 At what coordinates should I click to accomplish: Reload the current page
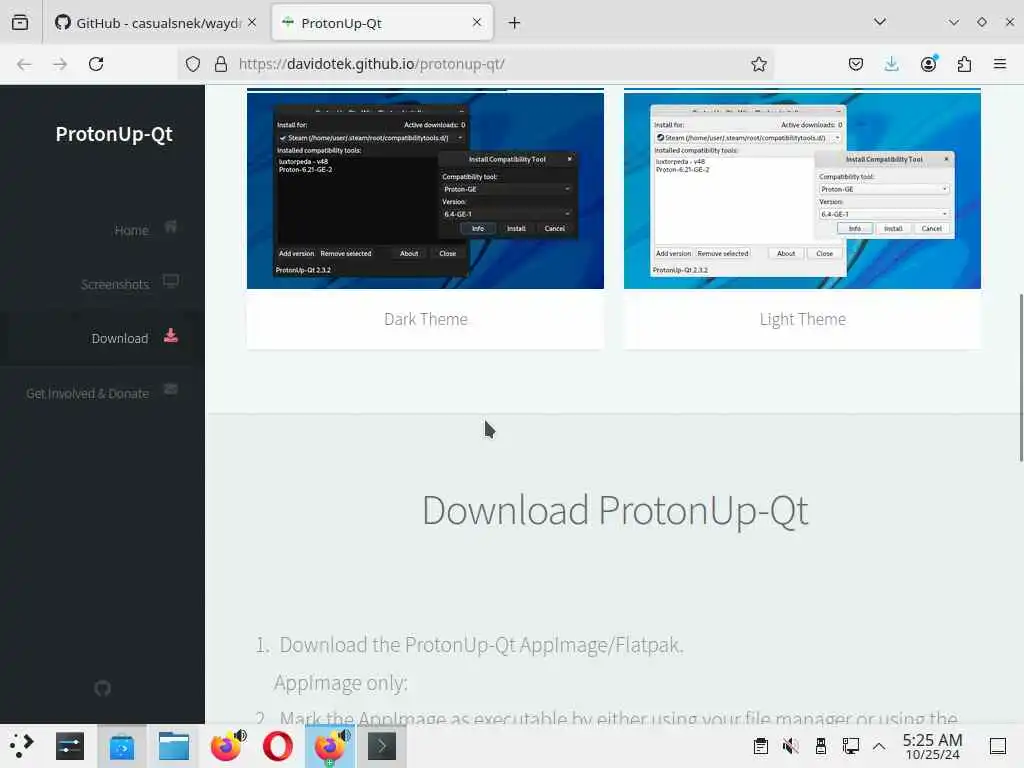coord(96,64)
